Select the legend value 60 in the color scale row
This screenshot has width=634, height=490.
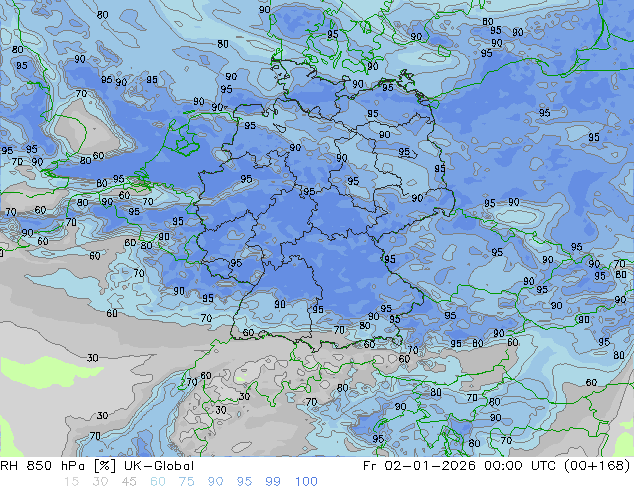[x=158, y=482]
